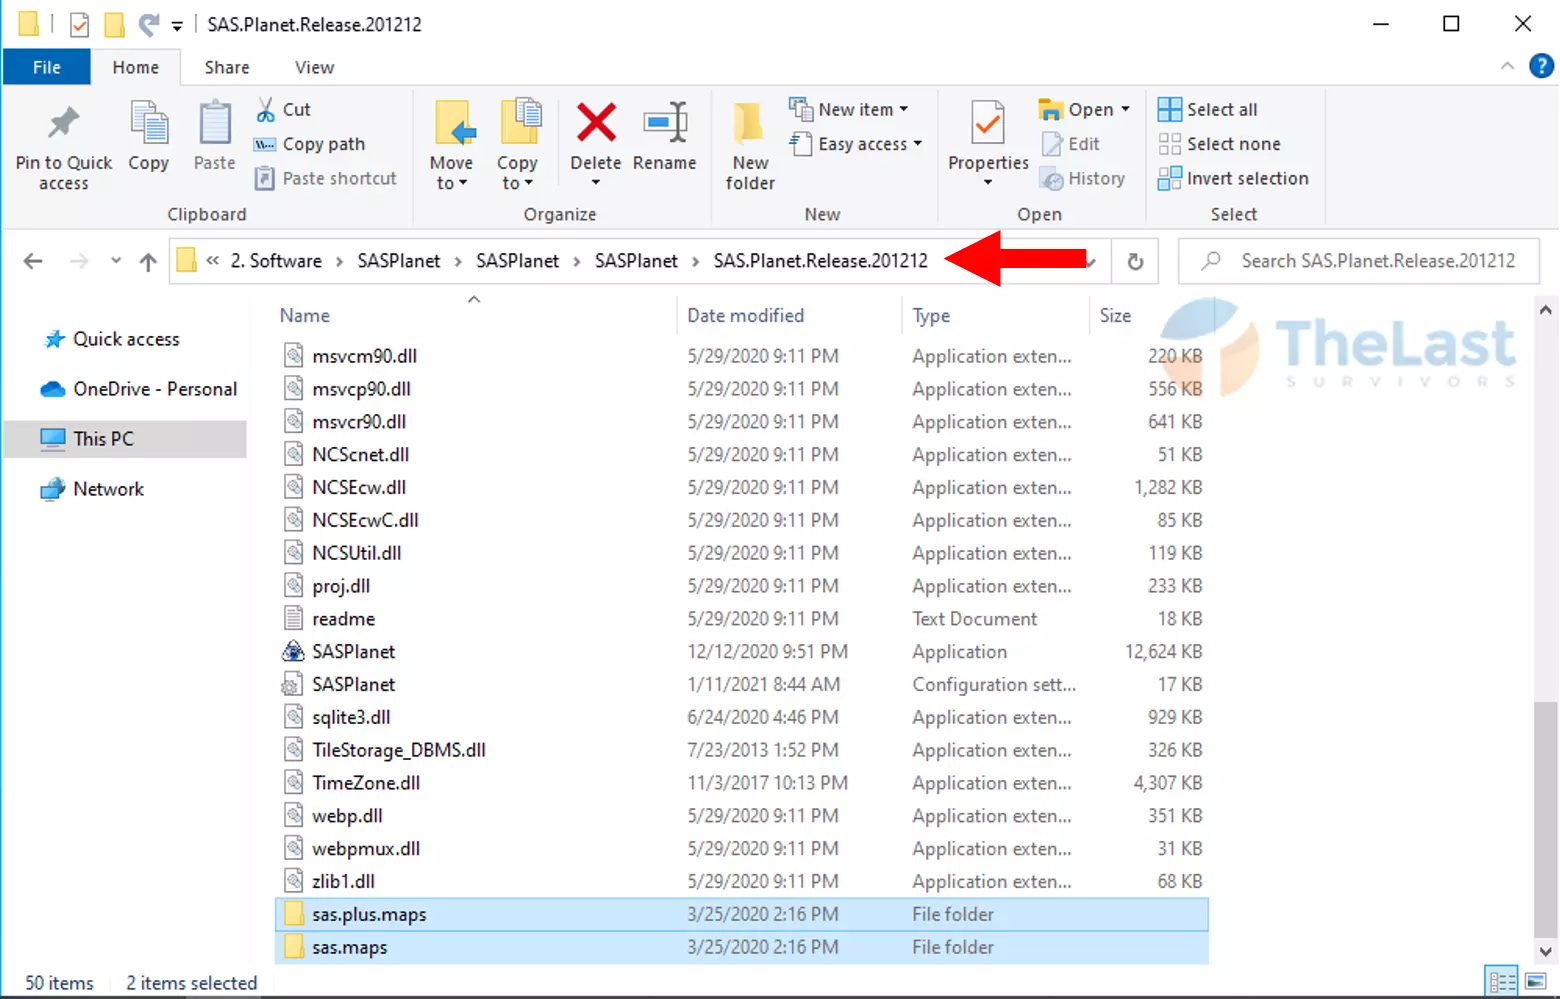Go back with the left arrow

(x=33, y=261)
